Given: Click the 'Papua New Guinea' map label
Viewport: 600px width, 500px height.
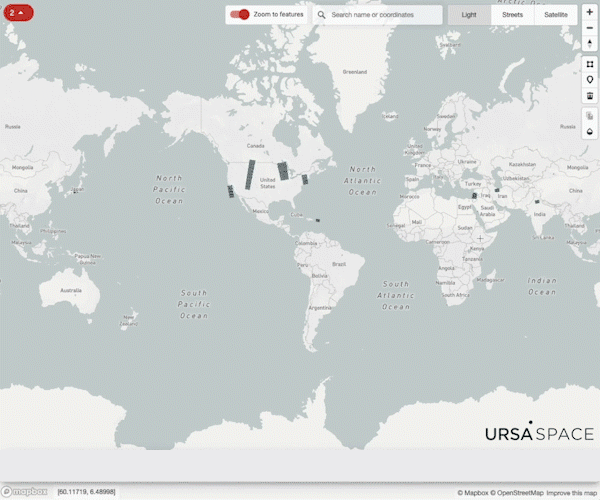Looking at the screenshot, I should click(x=88, y=259).
